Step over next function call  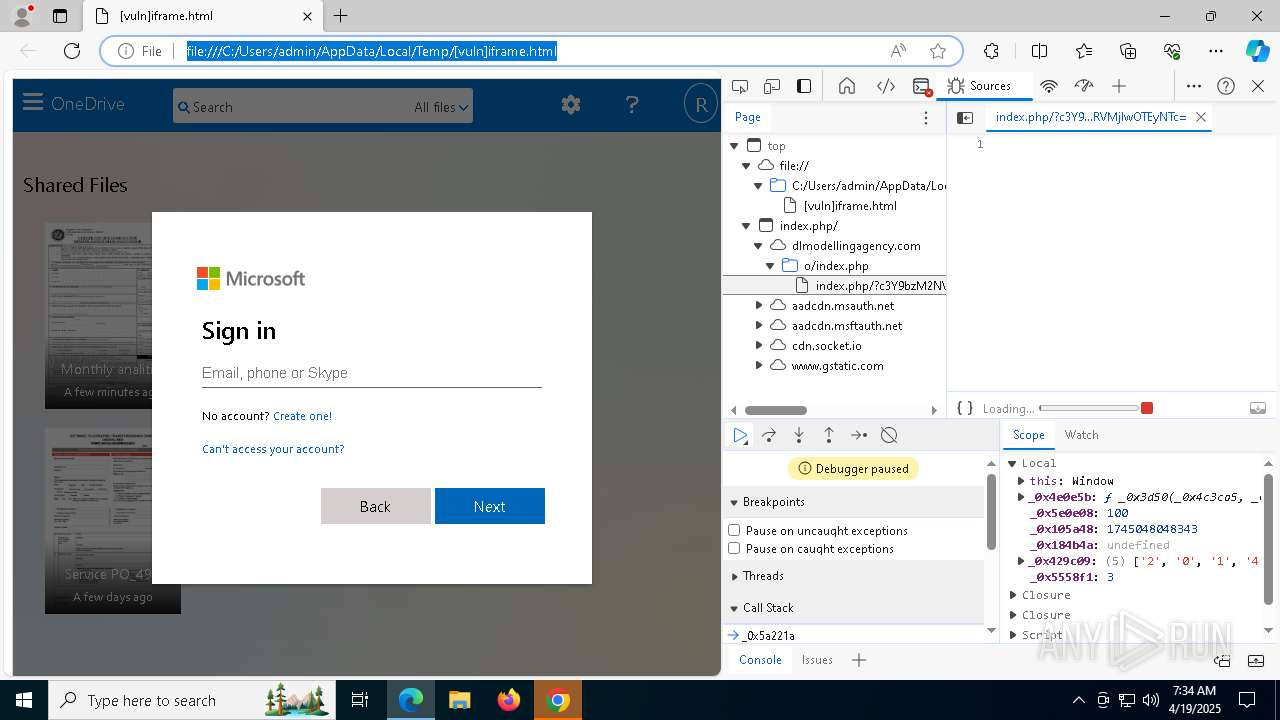click(x=769, y=435)
